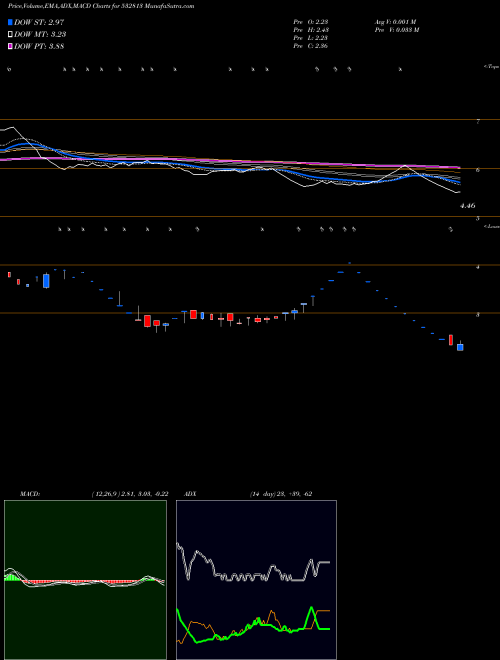500x660 pixels.
Task: Click the 'Pre V: 0.033 M' volume text
Action: [x=396, y=30]
